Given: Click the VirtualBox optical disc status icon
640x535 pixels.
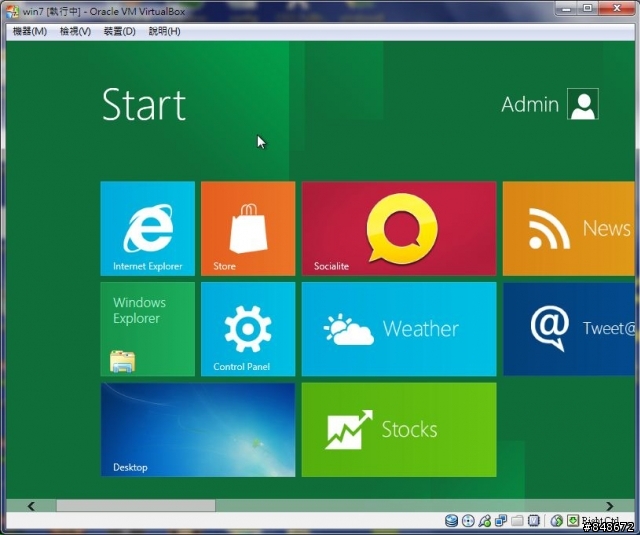Looking at the screenshot, I should pyautogui.click(x=468, y=521).
